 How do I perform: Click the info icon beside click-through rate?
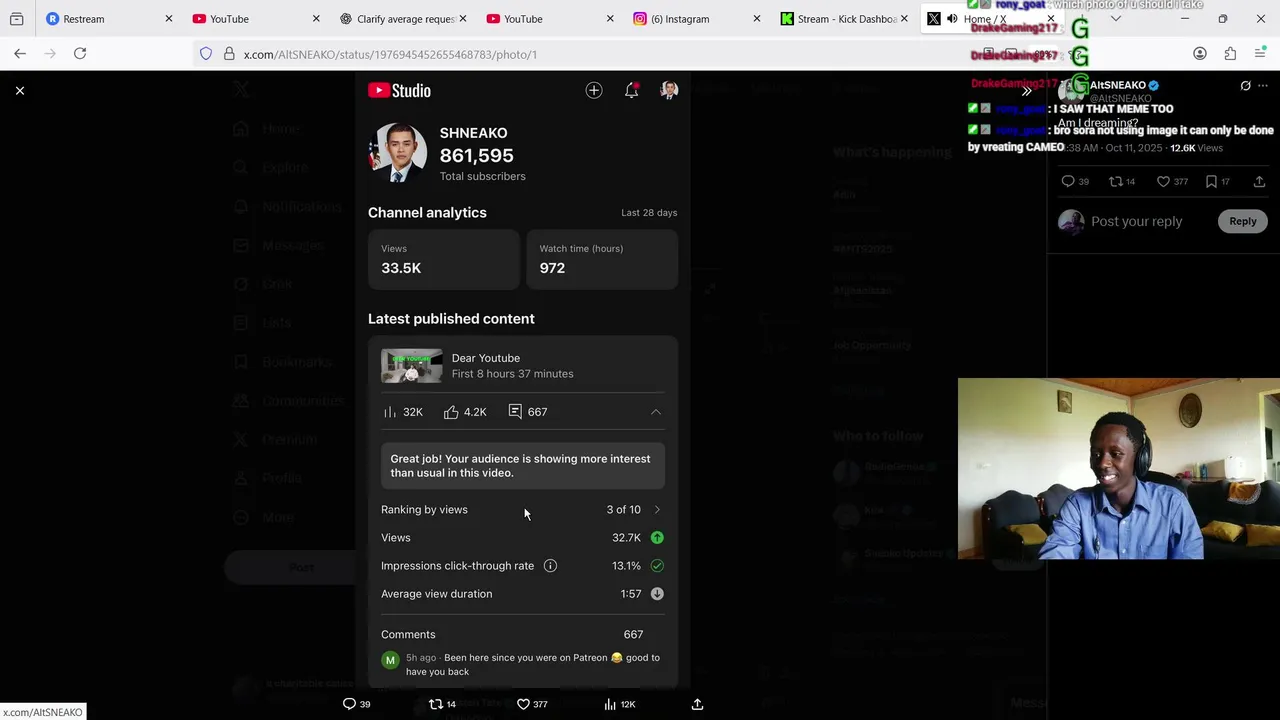click(x=550, y=566)
